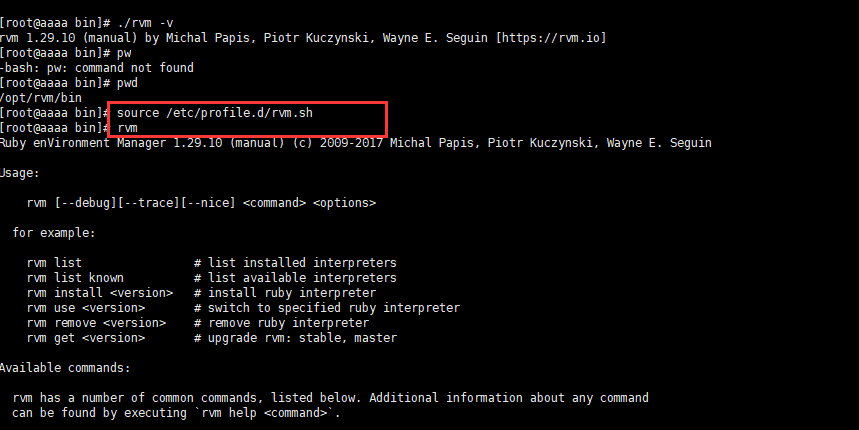Screen dimensions: 859x430
Task: Click the 'Usage:' heading
Action: coord(19,173)
